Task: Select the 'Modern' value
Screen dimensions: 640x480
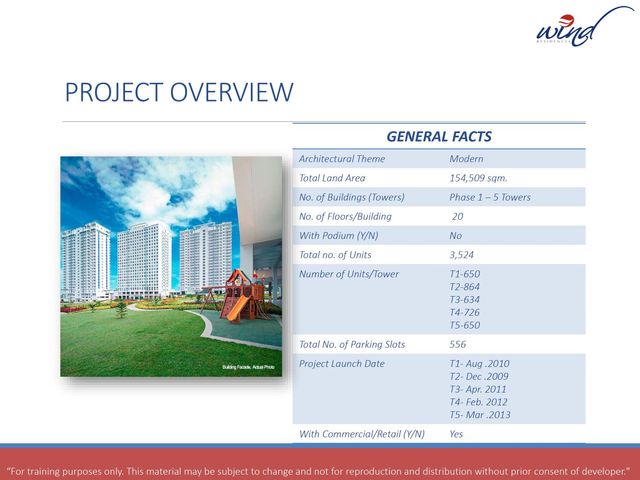Action: (466, 159)
